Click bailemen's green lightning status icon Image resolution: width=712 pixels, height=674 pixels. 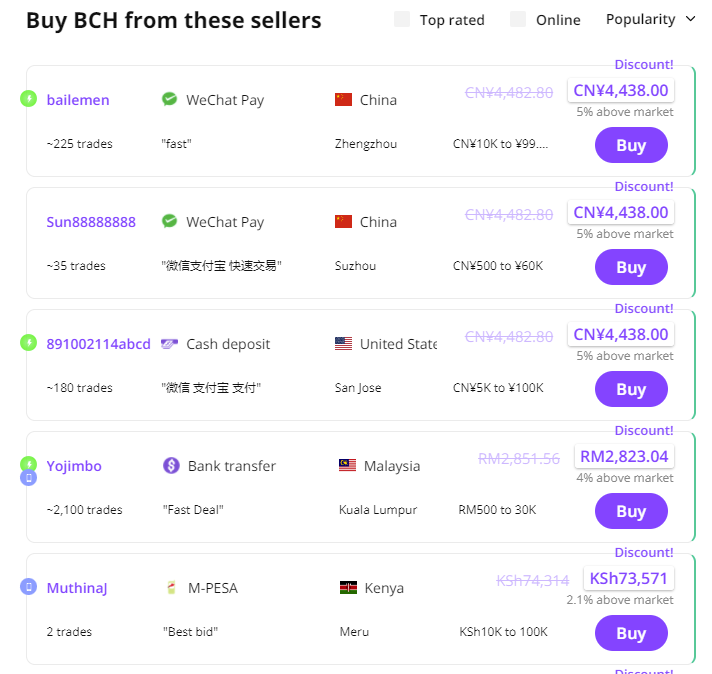pyautogui.click(x=29, y=99)
